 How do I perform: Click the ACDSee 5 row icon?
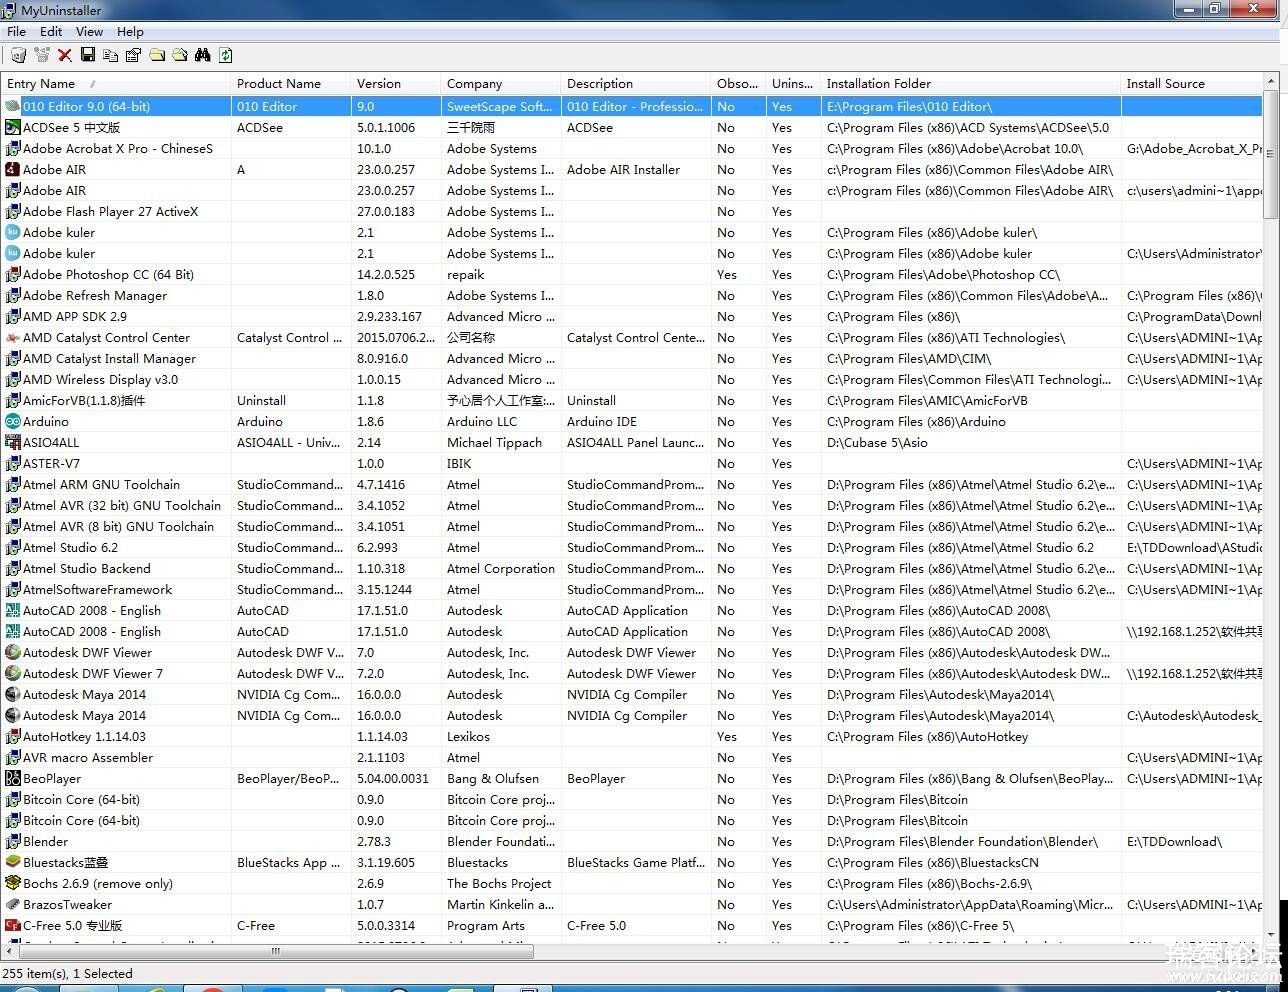click(12, 127)
